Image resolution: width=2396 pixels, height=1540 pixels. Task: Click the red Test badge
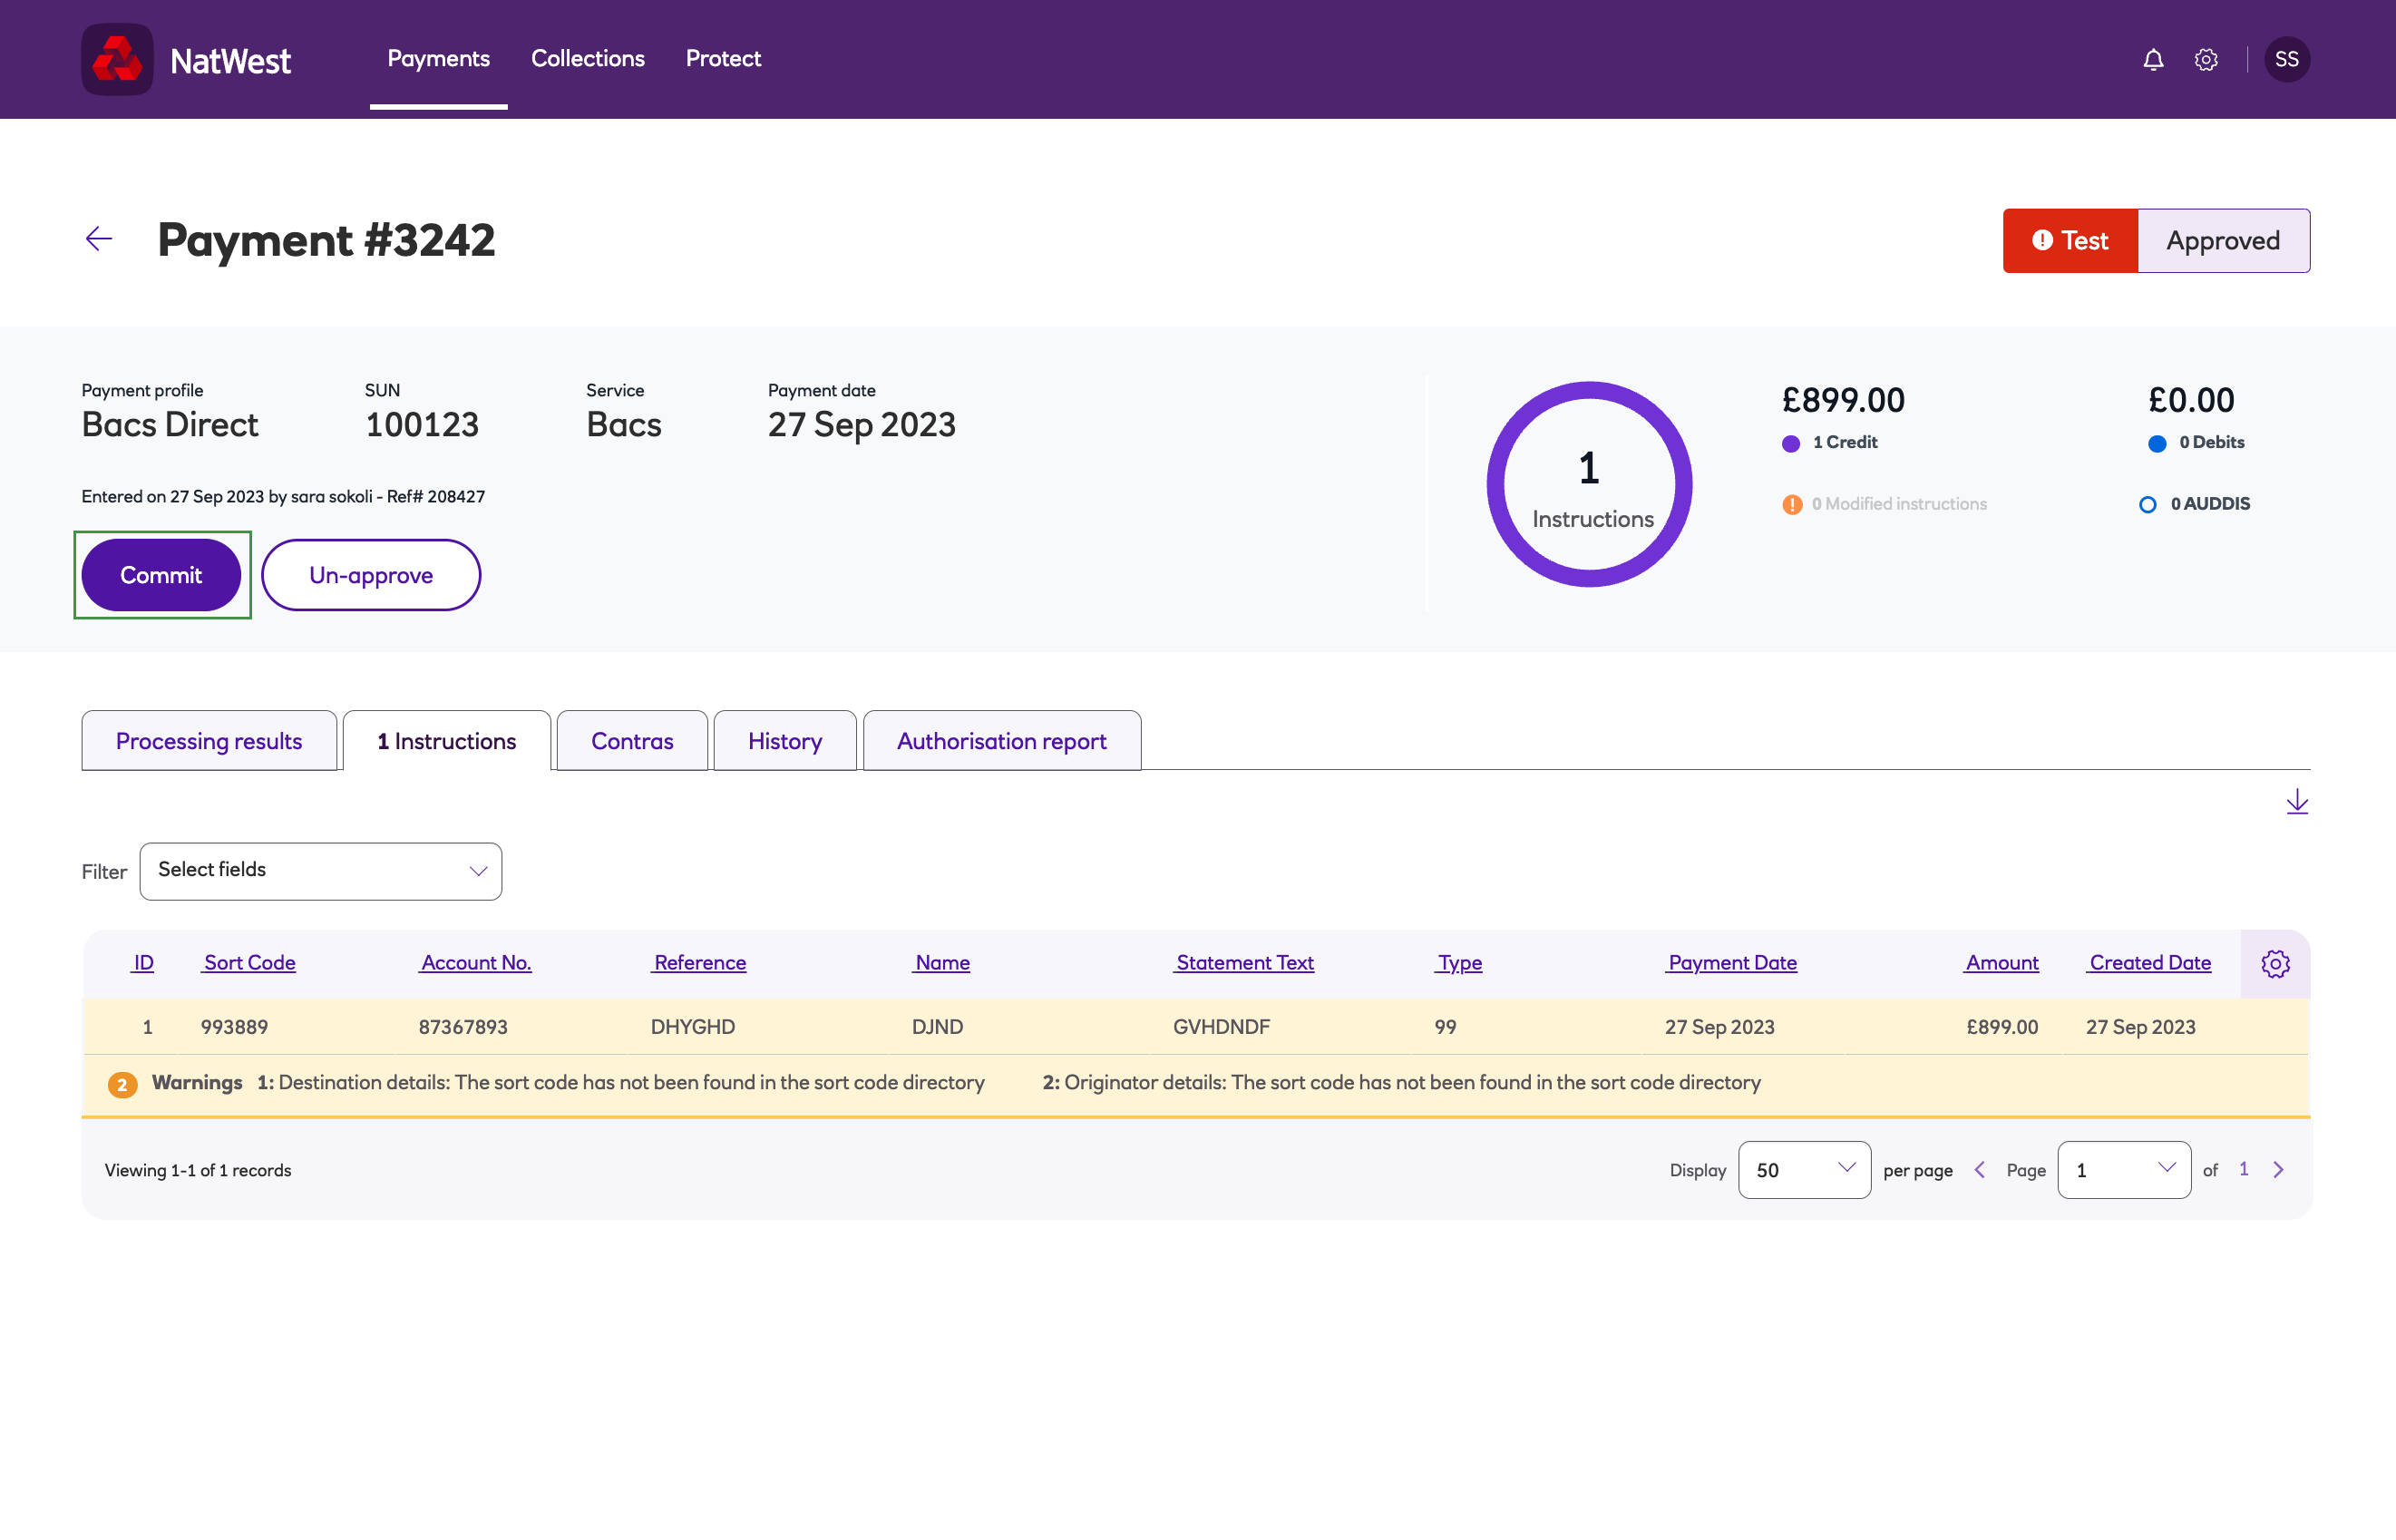click(x=2070, y=241)
